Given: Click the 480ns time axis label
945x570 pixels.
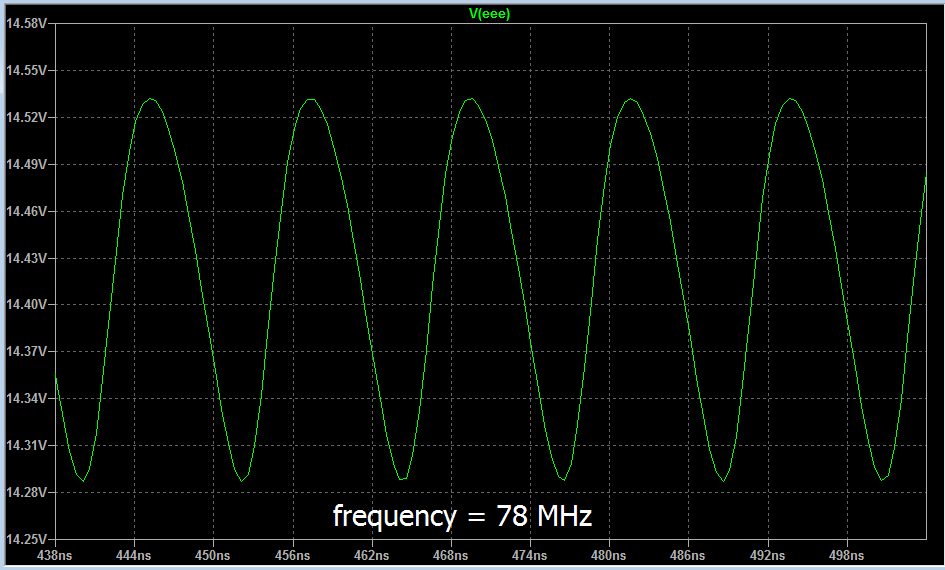Looking at the screenshot, I should (609, 556).
